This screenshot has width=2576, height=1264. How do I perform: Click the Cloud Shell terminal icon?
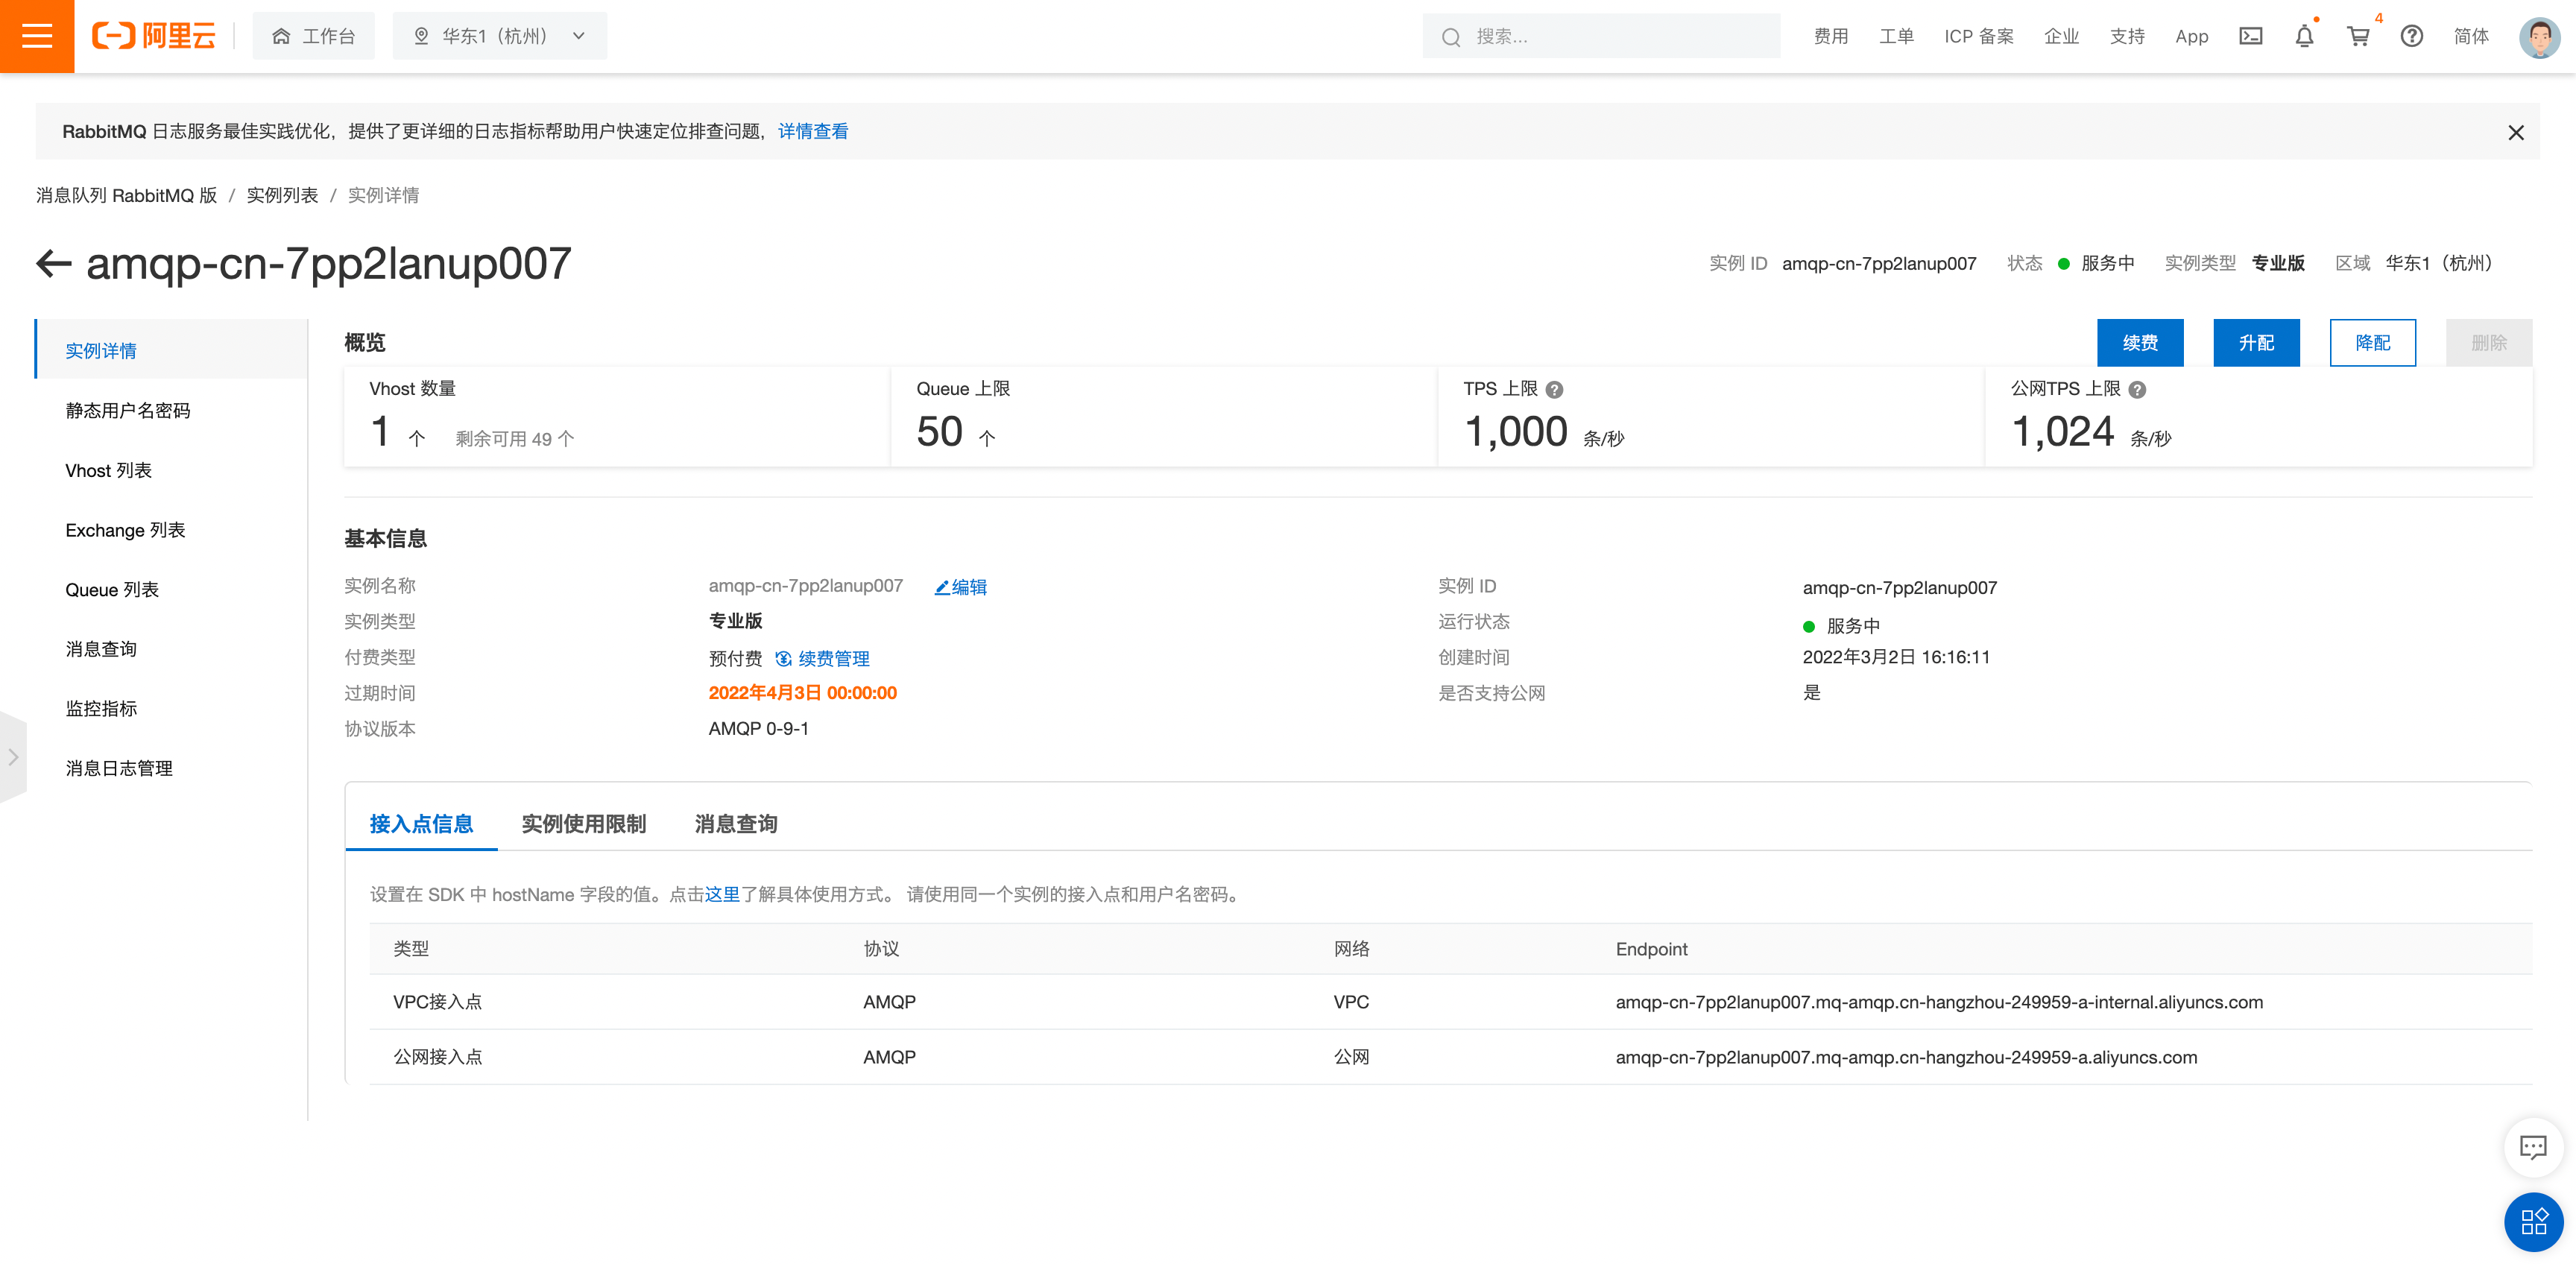tap(2250, 36)
